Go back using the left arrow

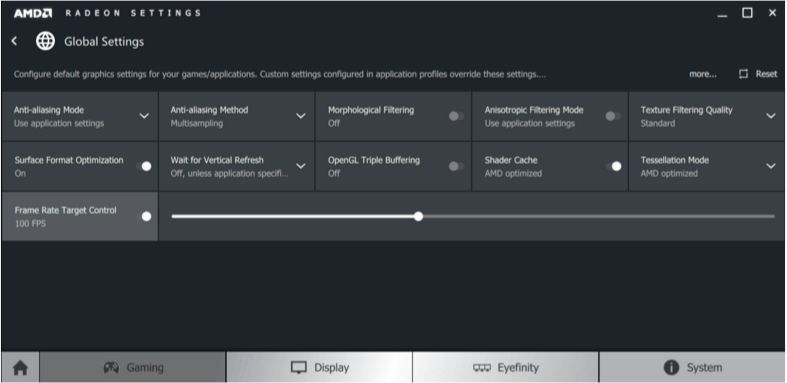(x=15, y=41)
